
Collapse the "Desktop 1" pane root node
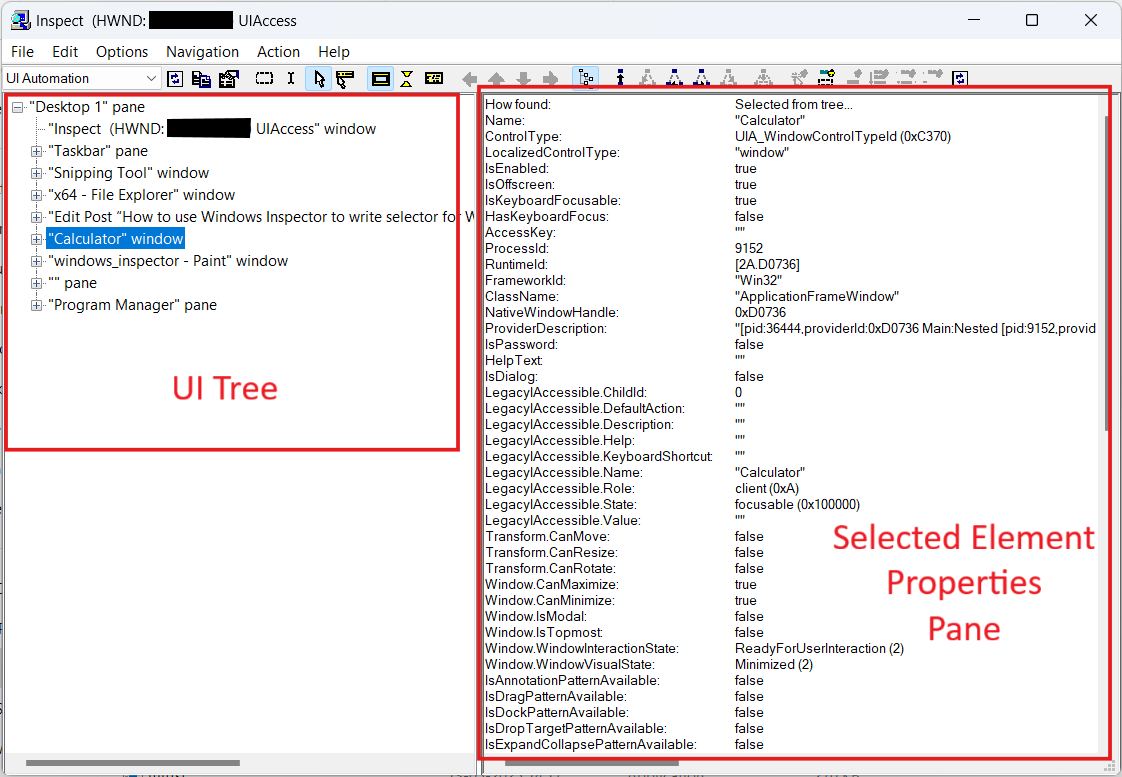pyautogui.click(x=17, y=107)
